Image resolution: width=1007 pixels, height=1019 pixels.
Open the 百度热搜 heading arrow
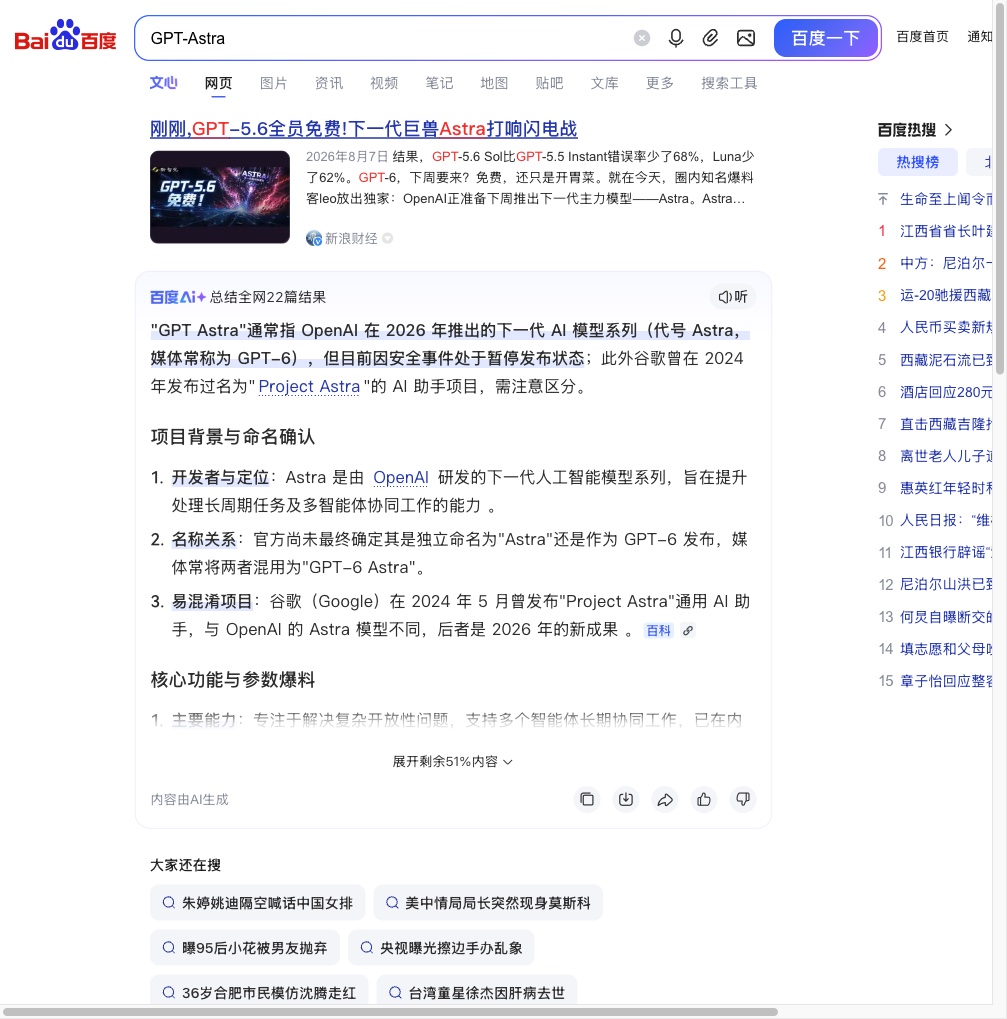click(x=949, y=130)
